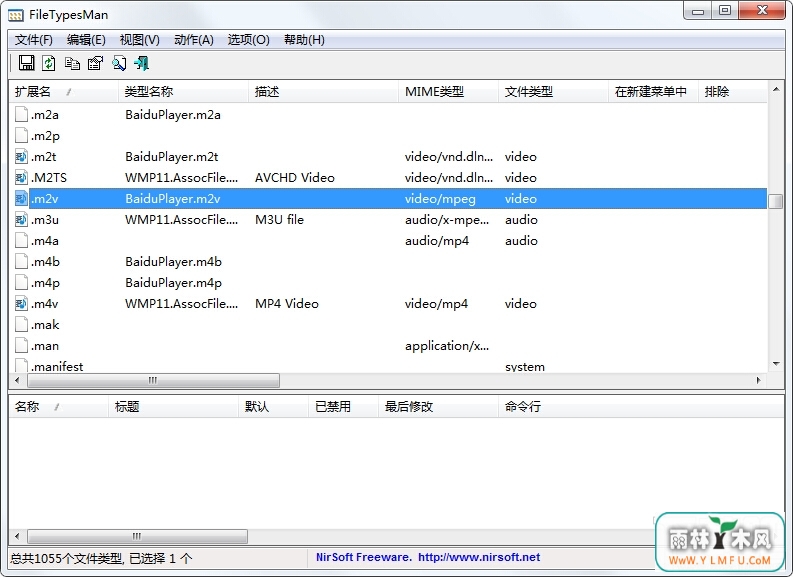The height and width of the screenshot is (577, 793).
Task: Sort lower pane by 已禁用 column
Action: 343,407
